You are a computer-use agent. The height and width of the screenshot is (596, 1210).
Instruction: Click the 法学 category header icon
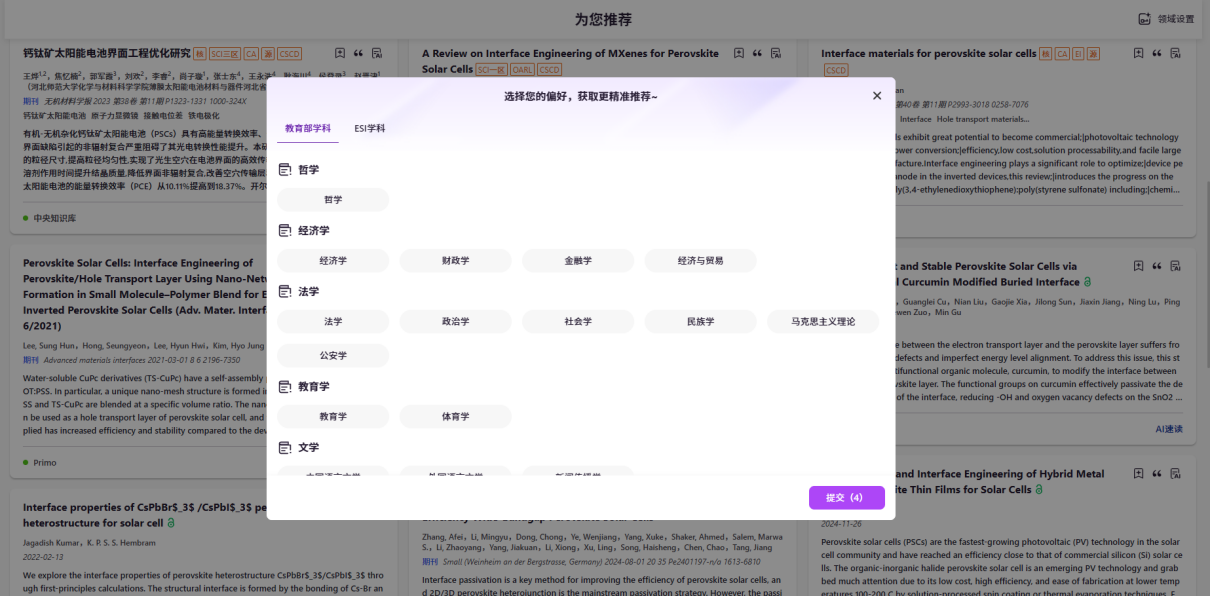click(x=284, y=292)
